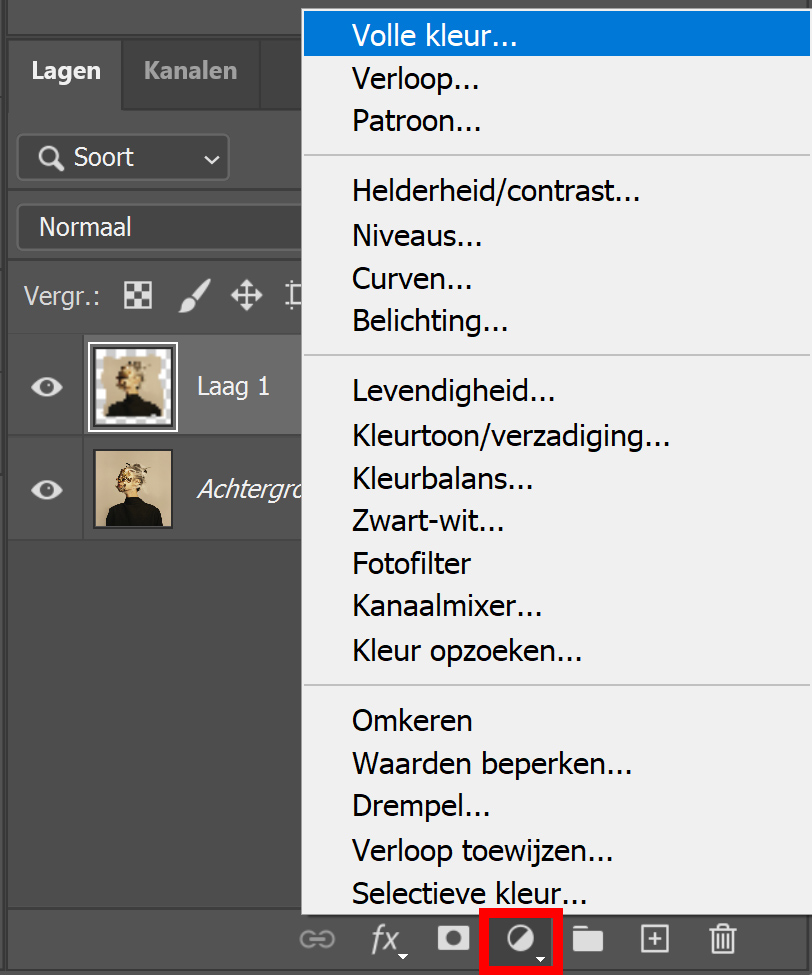
Task: Select Verloop toewijzen menu entry
Action: [x=482, y=851]
